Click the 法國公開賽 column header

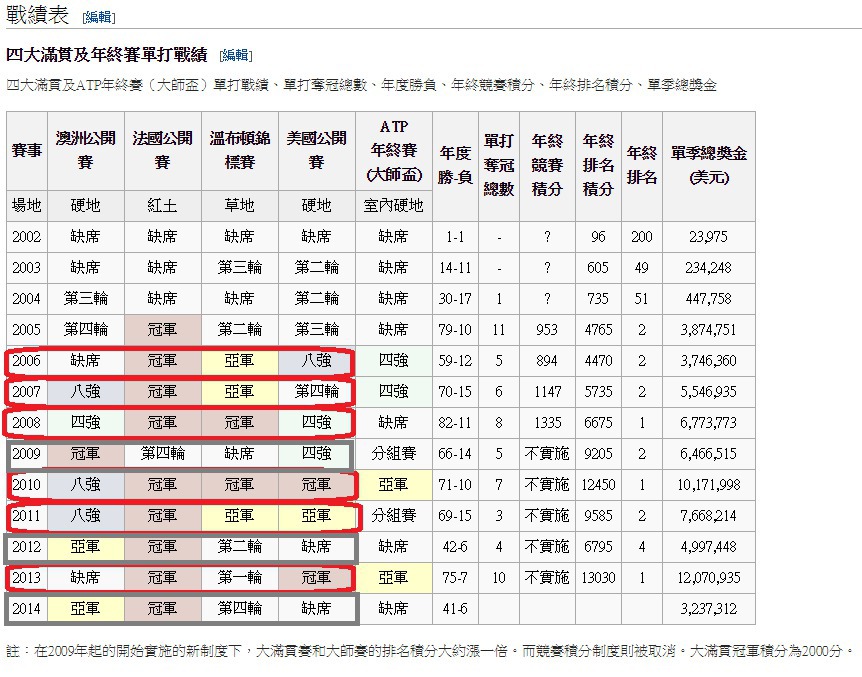(163, 151)
